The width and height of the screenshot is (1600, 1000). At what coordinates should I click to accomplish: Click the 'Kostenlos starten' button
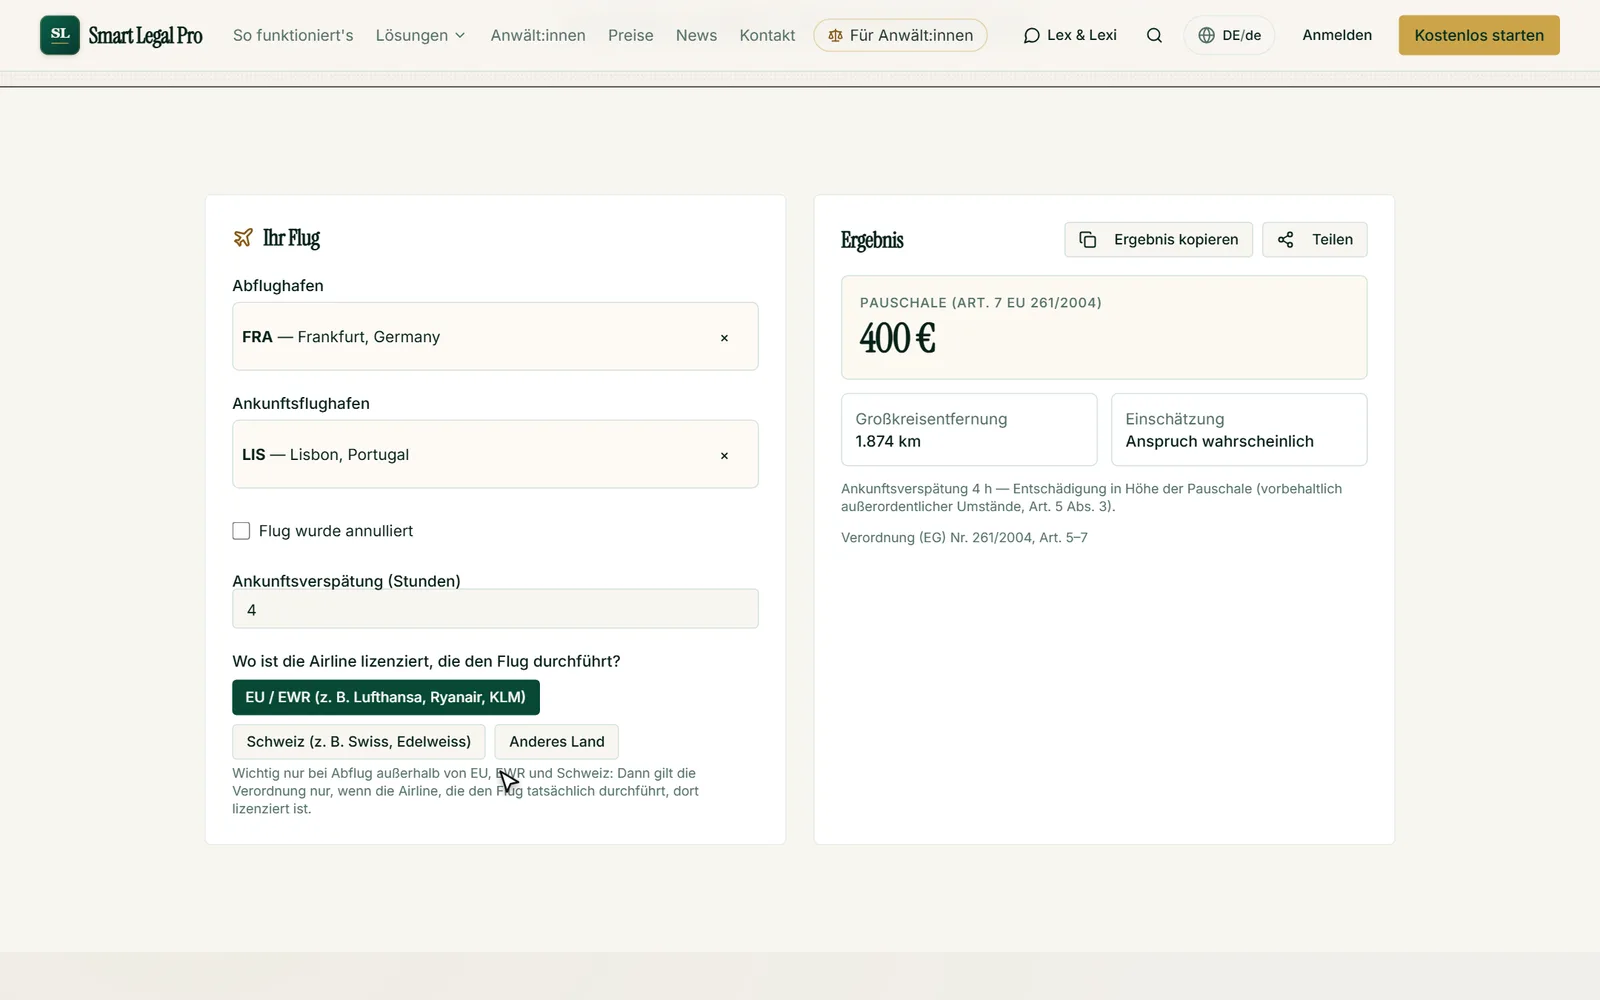point(1479,35)
